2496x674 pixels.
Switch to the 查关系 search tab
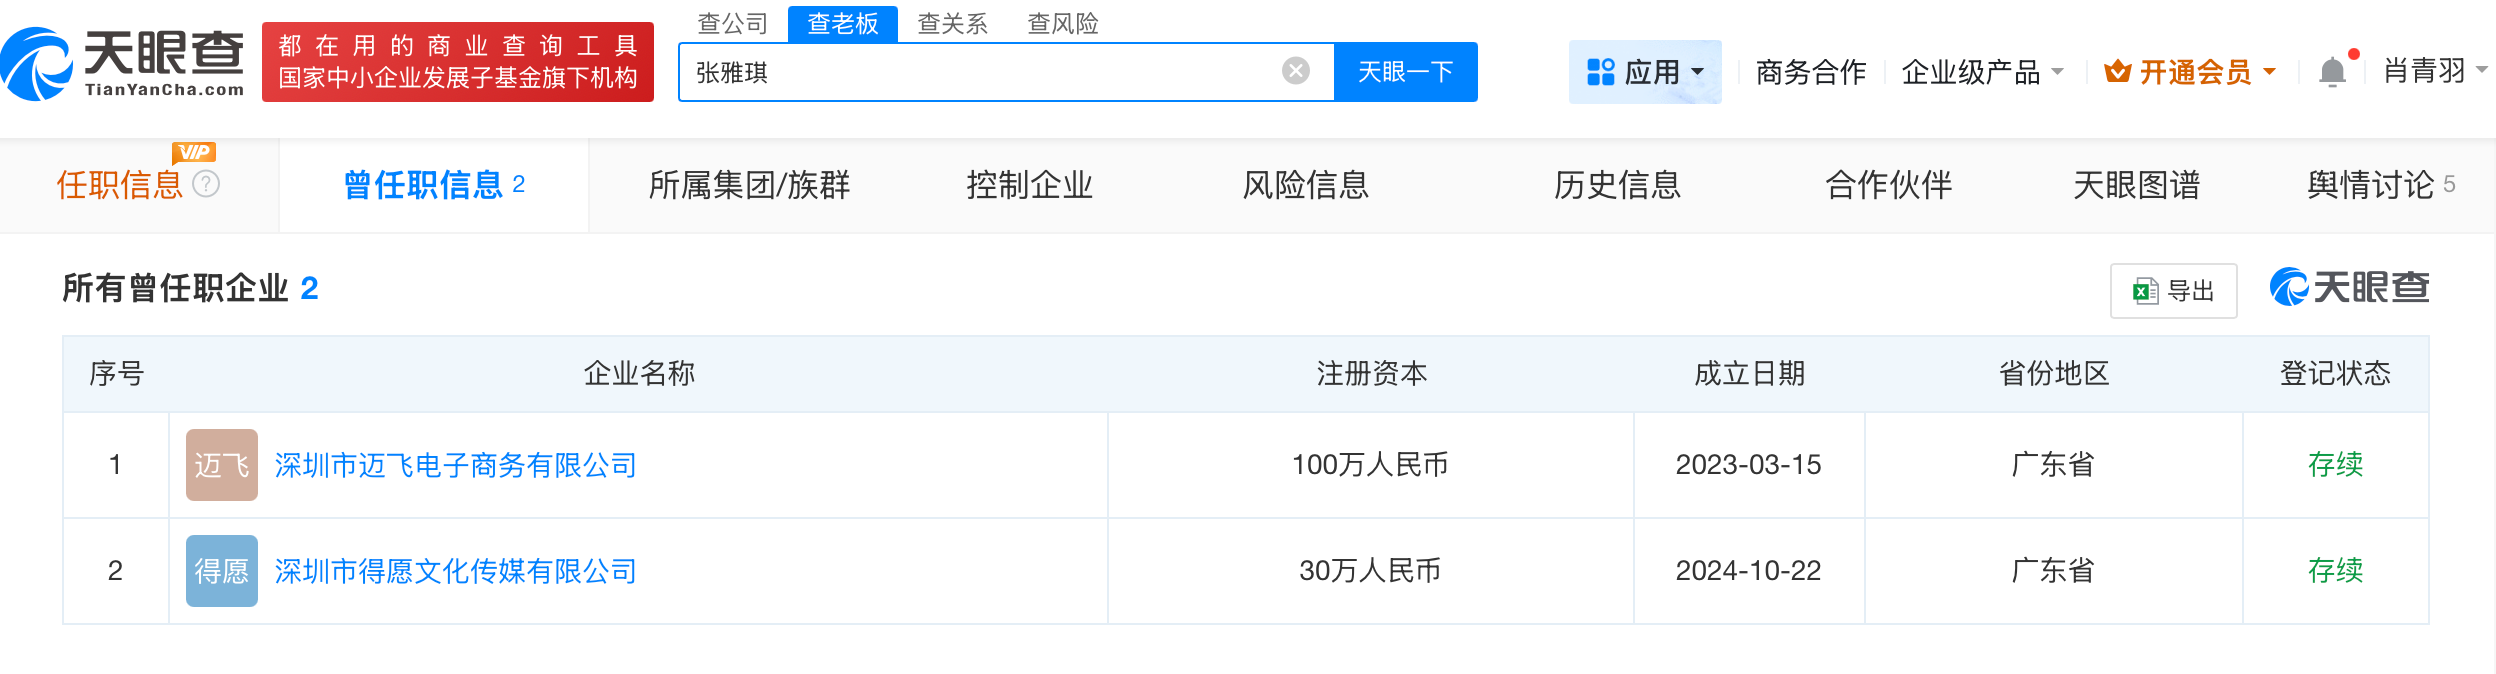953,23
